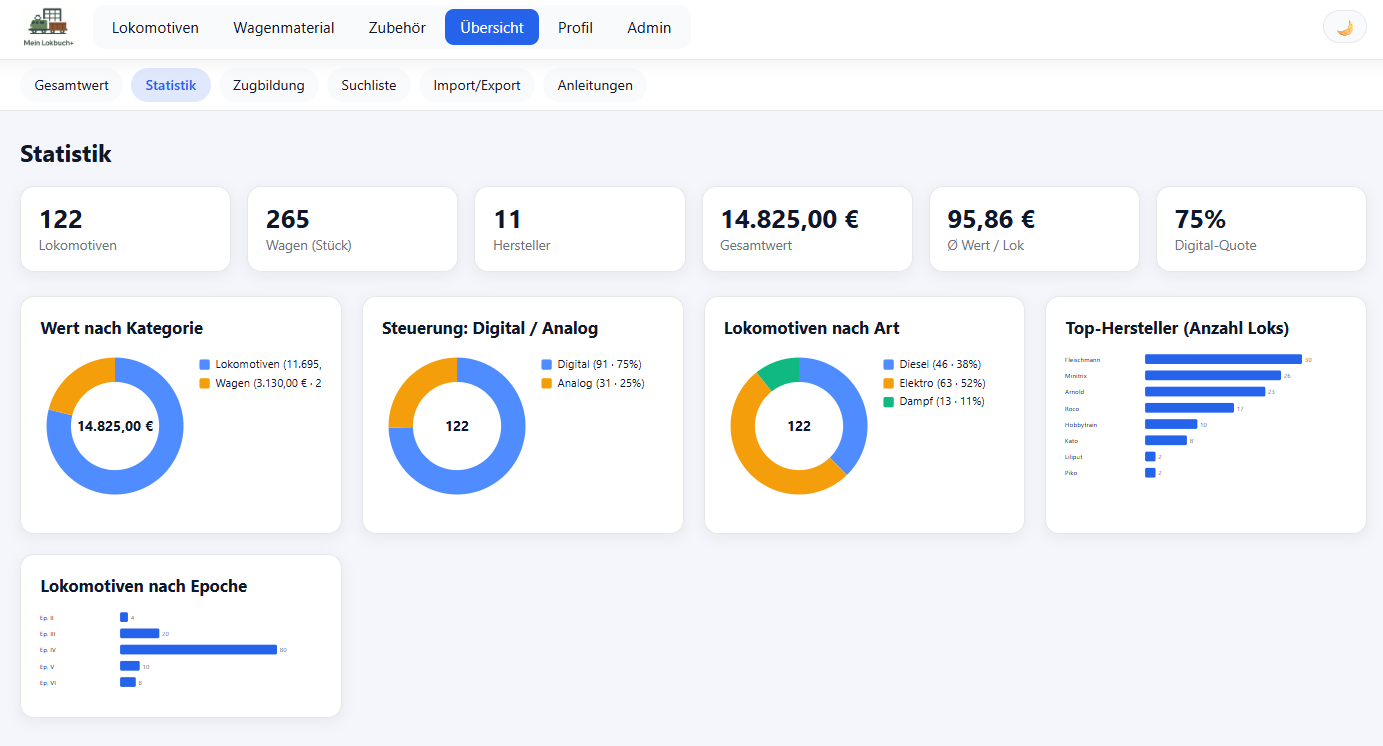Click 'Ep. II' label in Epoche chart
This screenshot has height=746, width=1383.
46,618
